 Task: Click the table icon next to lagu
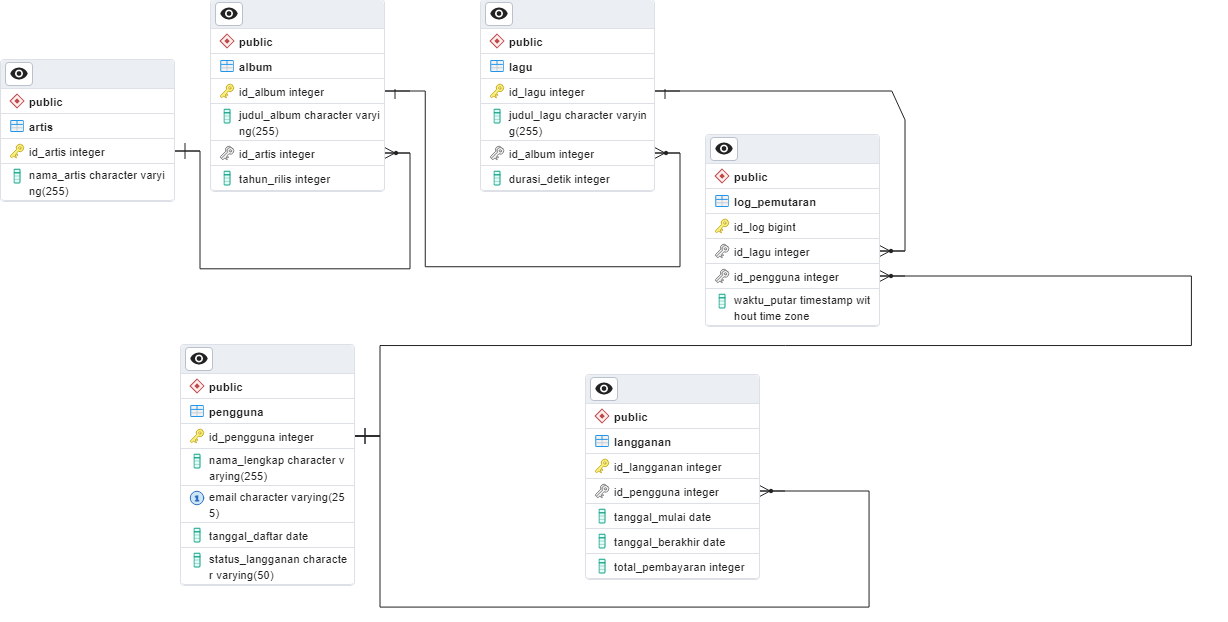coord(497,67)
